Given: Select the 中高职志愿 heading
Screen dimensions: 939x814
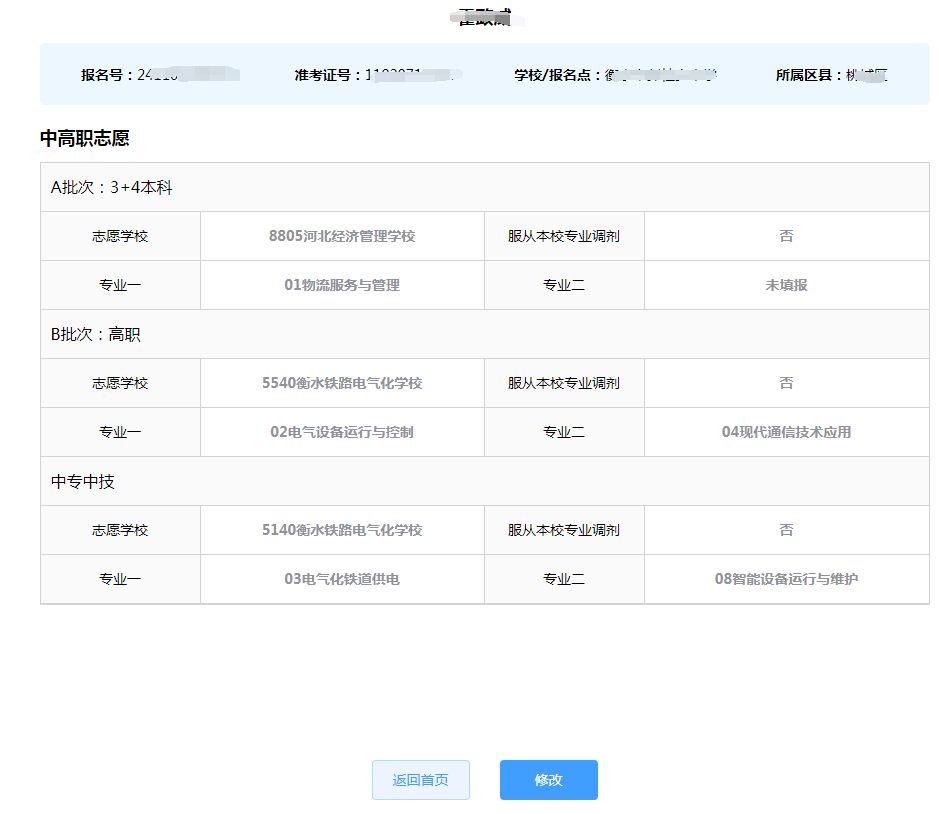Looking at the screenshot, I should [x=84, y=138].
